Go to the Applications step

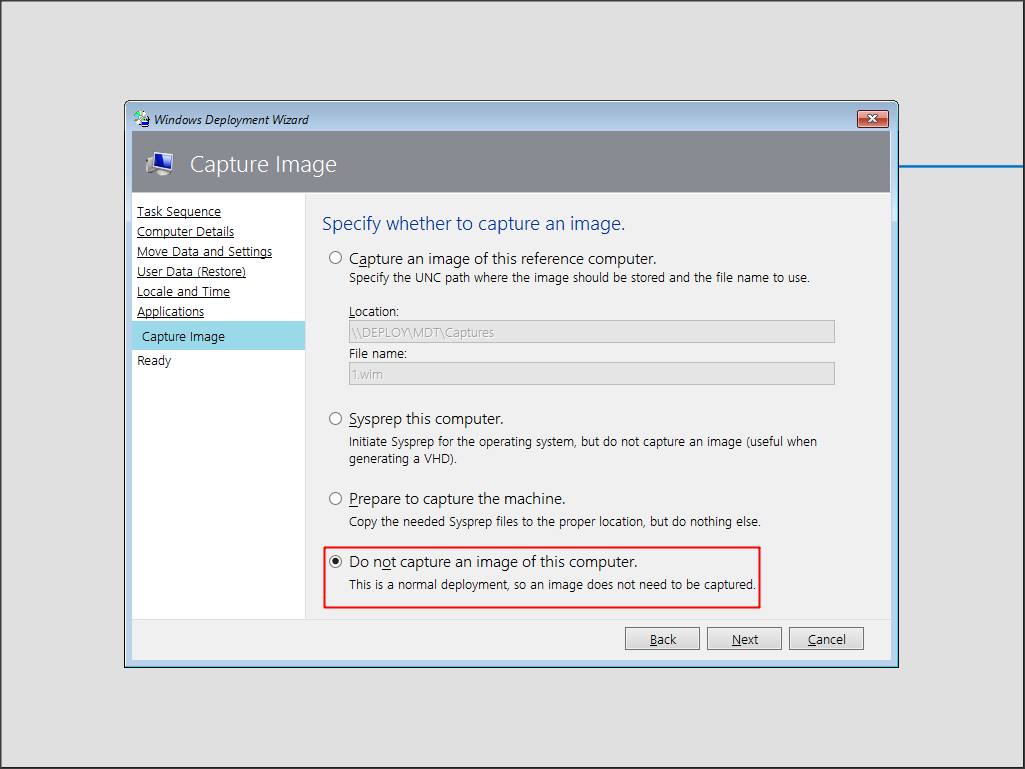click(170, 312)
